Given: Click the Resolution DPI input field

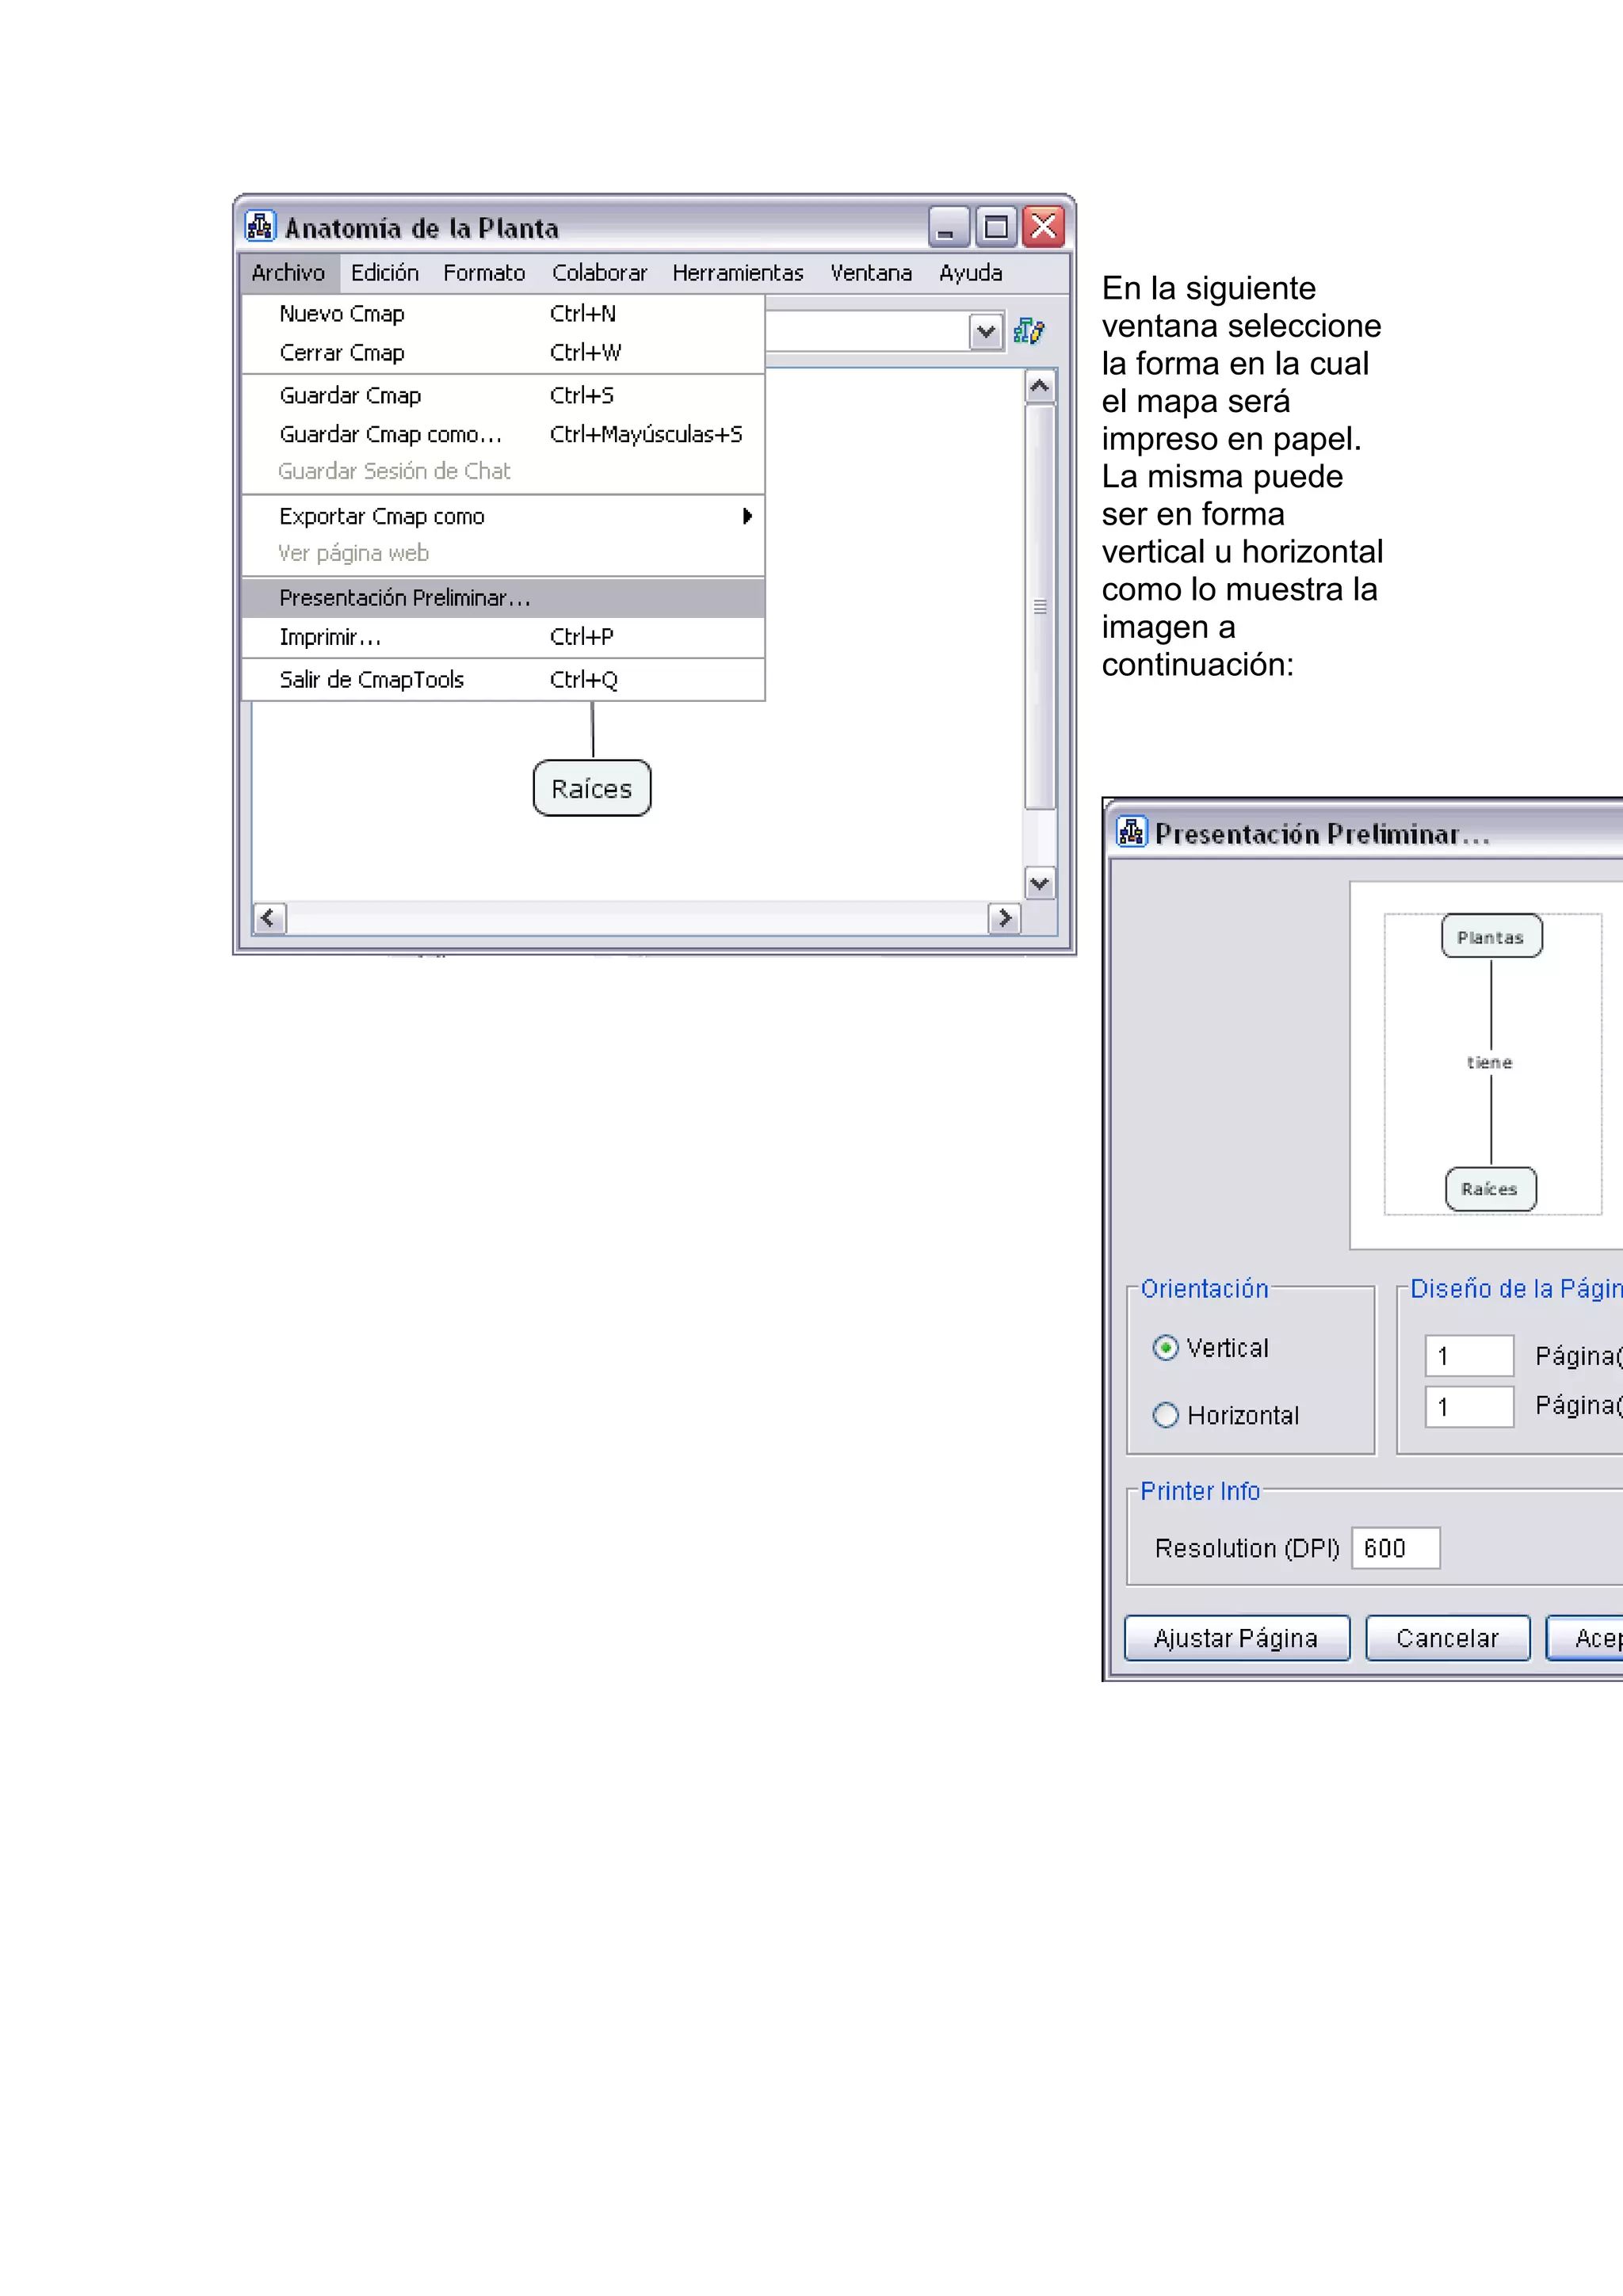Looking at the screenshot, I should [x=1395, y=1548].
